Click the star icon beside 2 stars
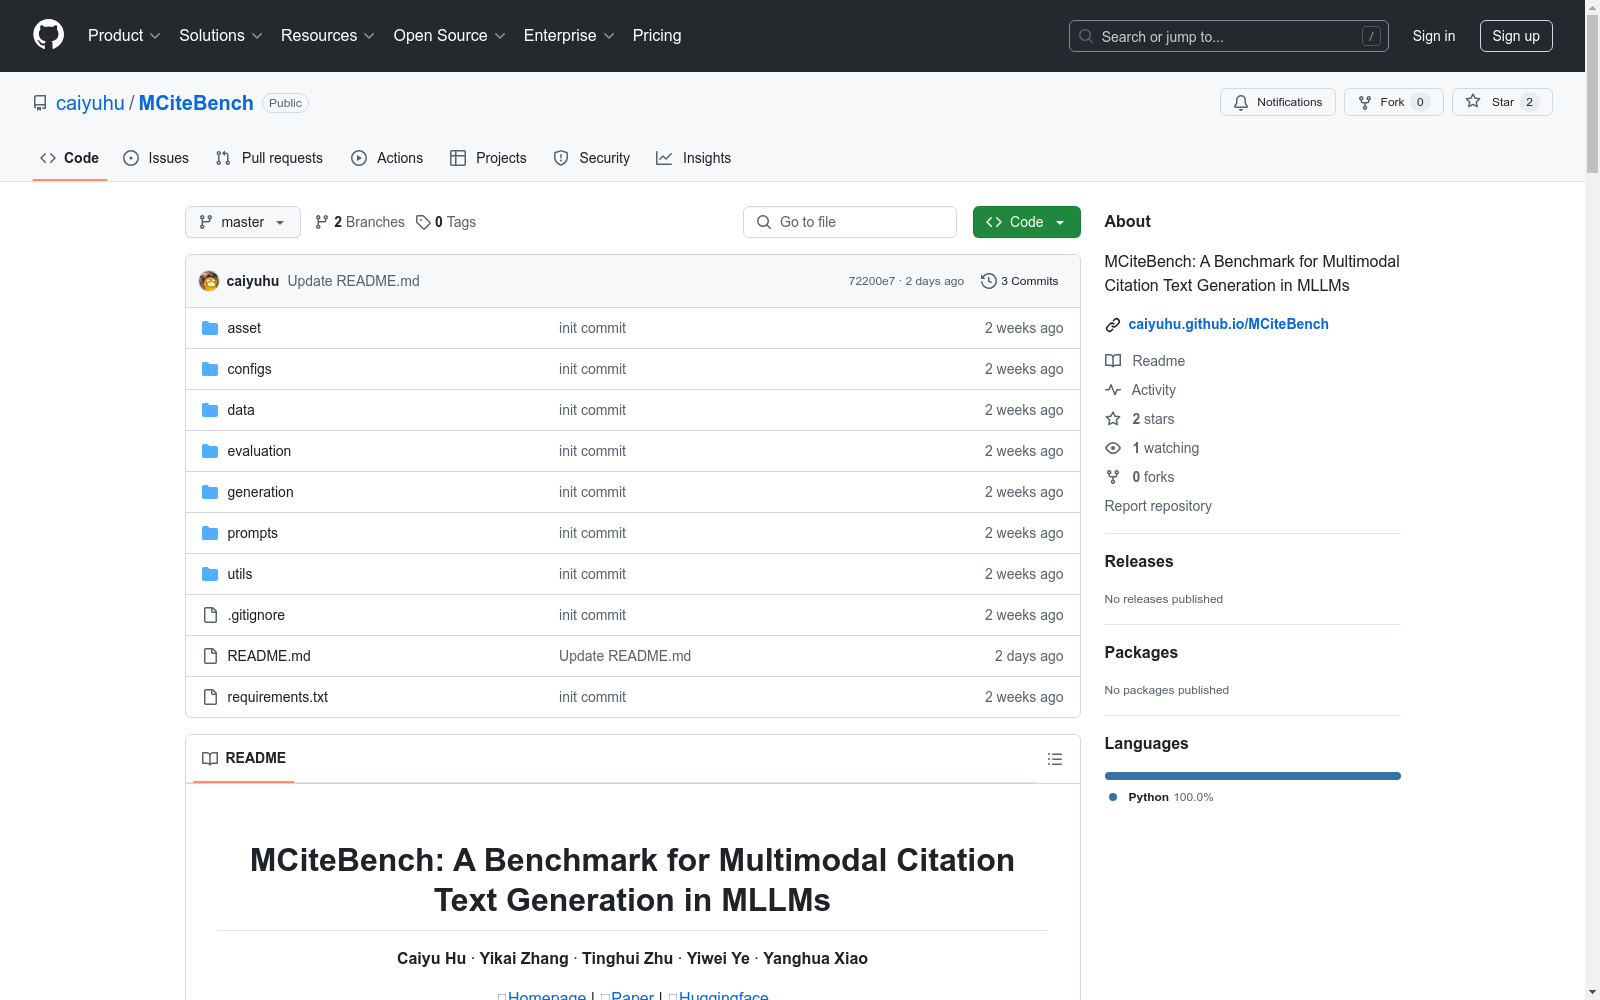This screenshot has height=1000, width=1600. [x=1113, y=419]
